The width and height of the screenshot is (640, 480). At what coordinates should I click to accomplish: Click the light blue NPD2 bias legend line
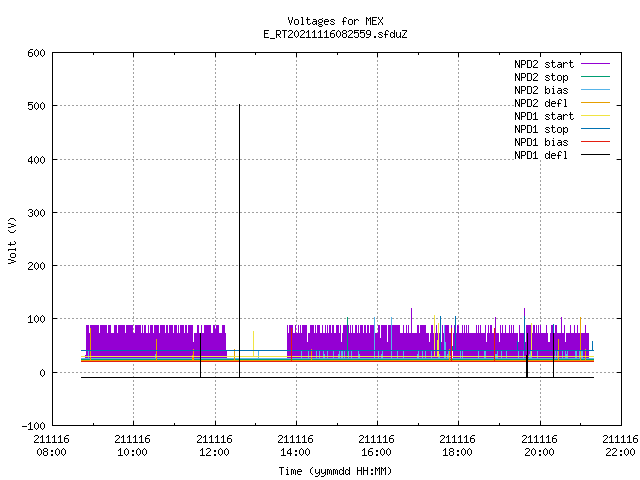tap(596, 90)
